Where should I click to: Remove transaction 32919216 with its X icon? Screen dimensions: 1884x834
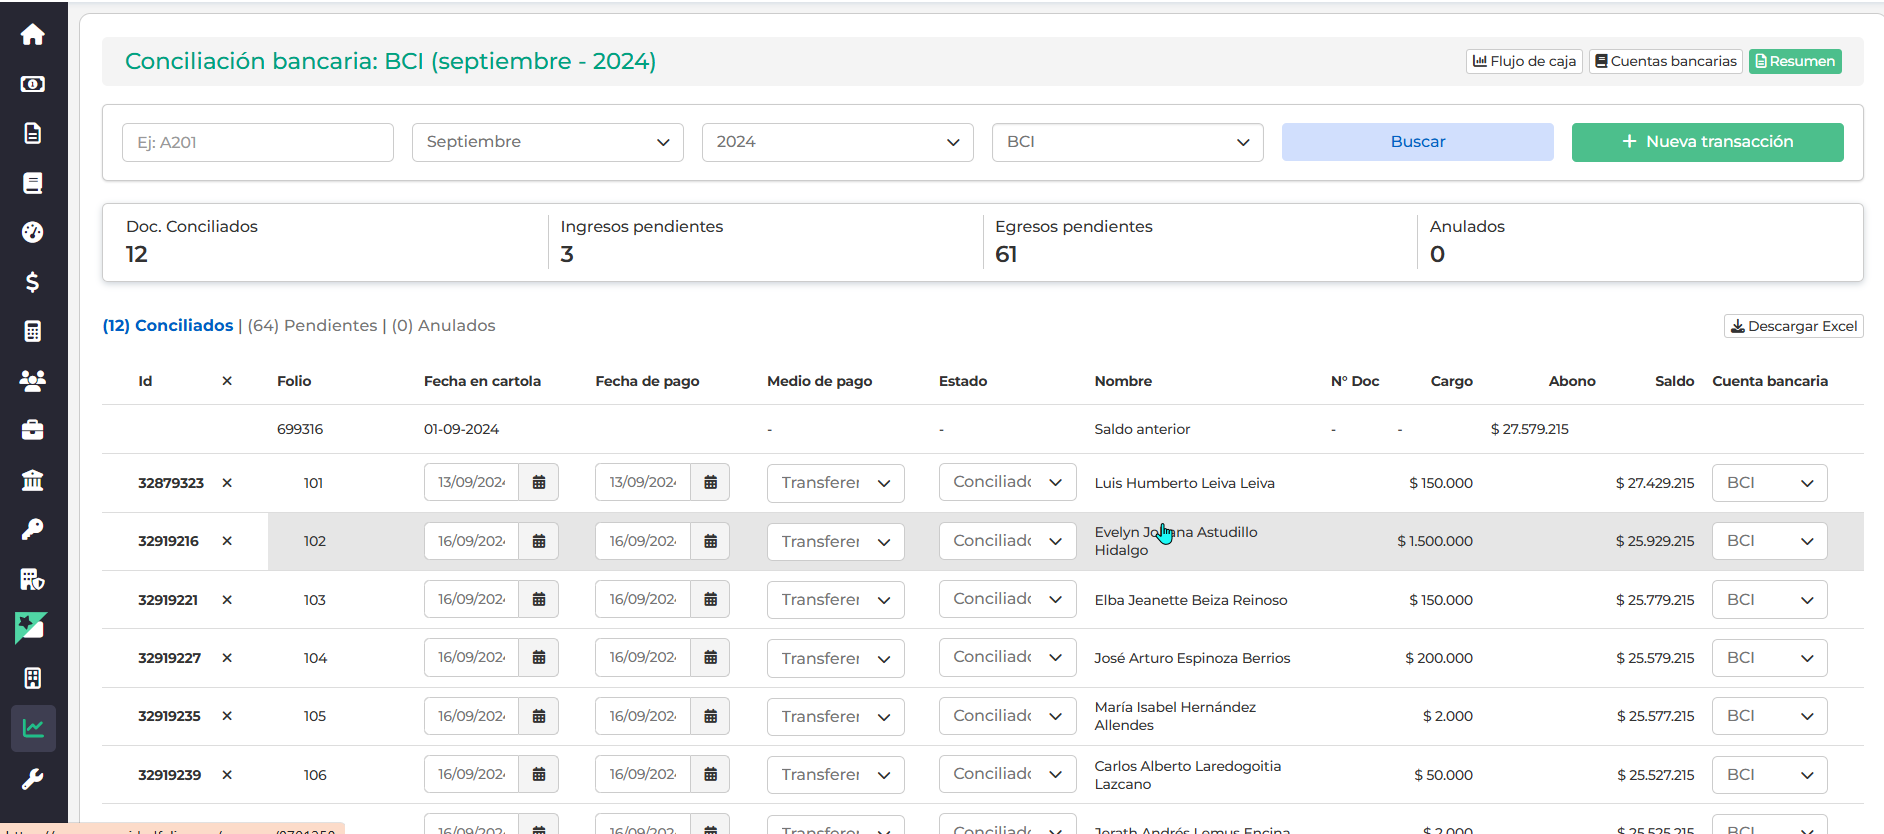[227, 541]
